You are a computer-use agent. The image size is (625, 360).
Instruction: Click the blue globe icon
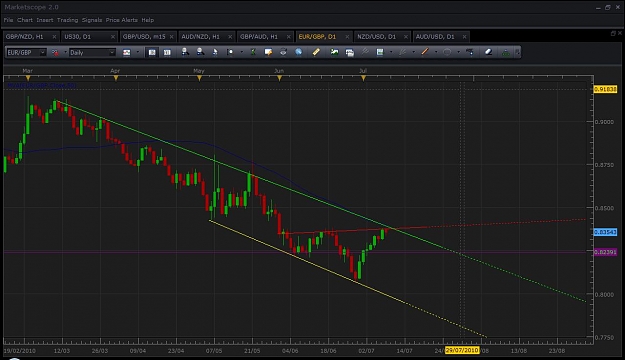click(299, 52)
